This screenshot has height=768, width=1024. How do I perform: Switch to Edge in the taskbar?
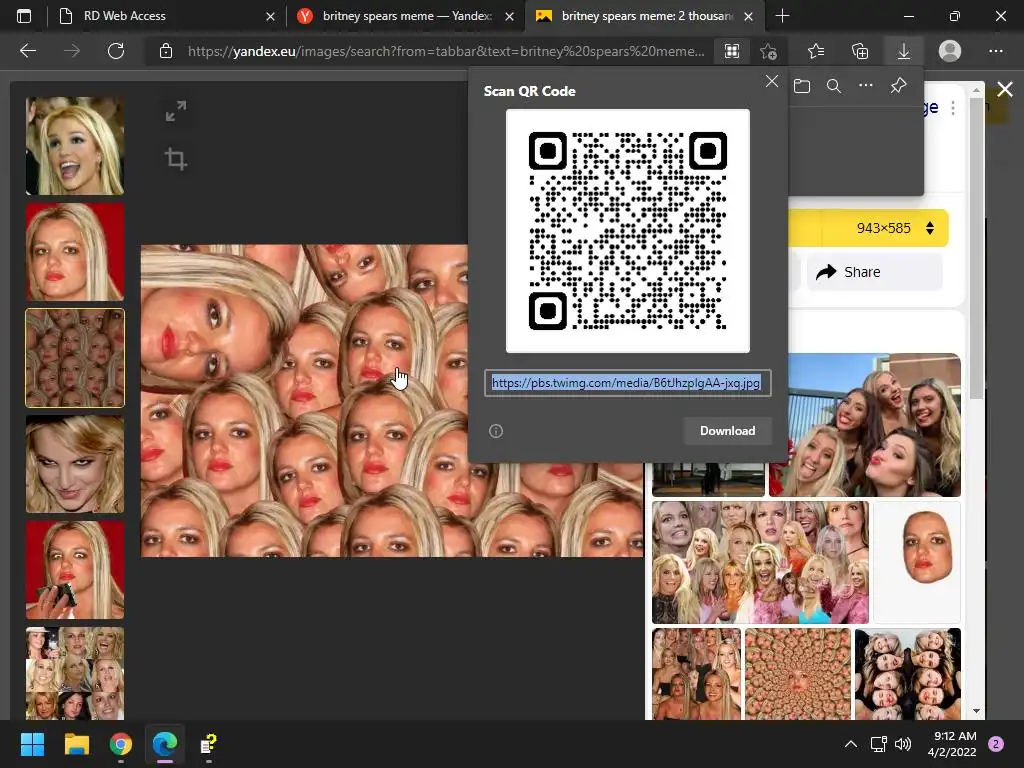point(165,744)
